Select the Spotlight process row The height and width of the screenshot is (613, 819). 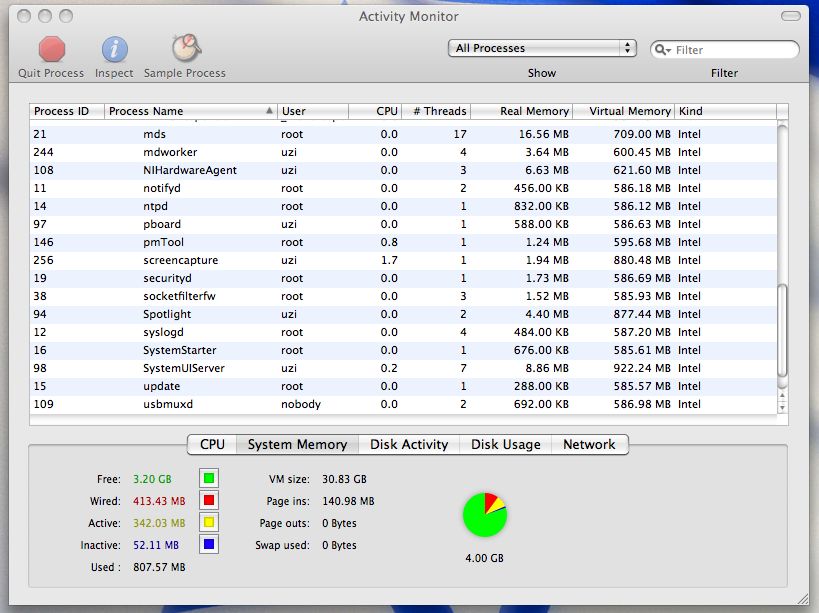[x=403, y=314]
